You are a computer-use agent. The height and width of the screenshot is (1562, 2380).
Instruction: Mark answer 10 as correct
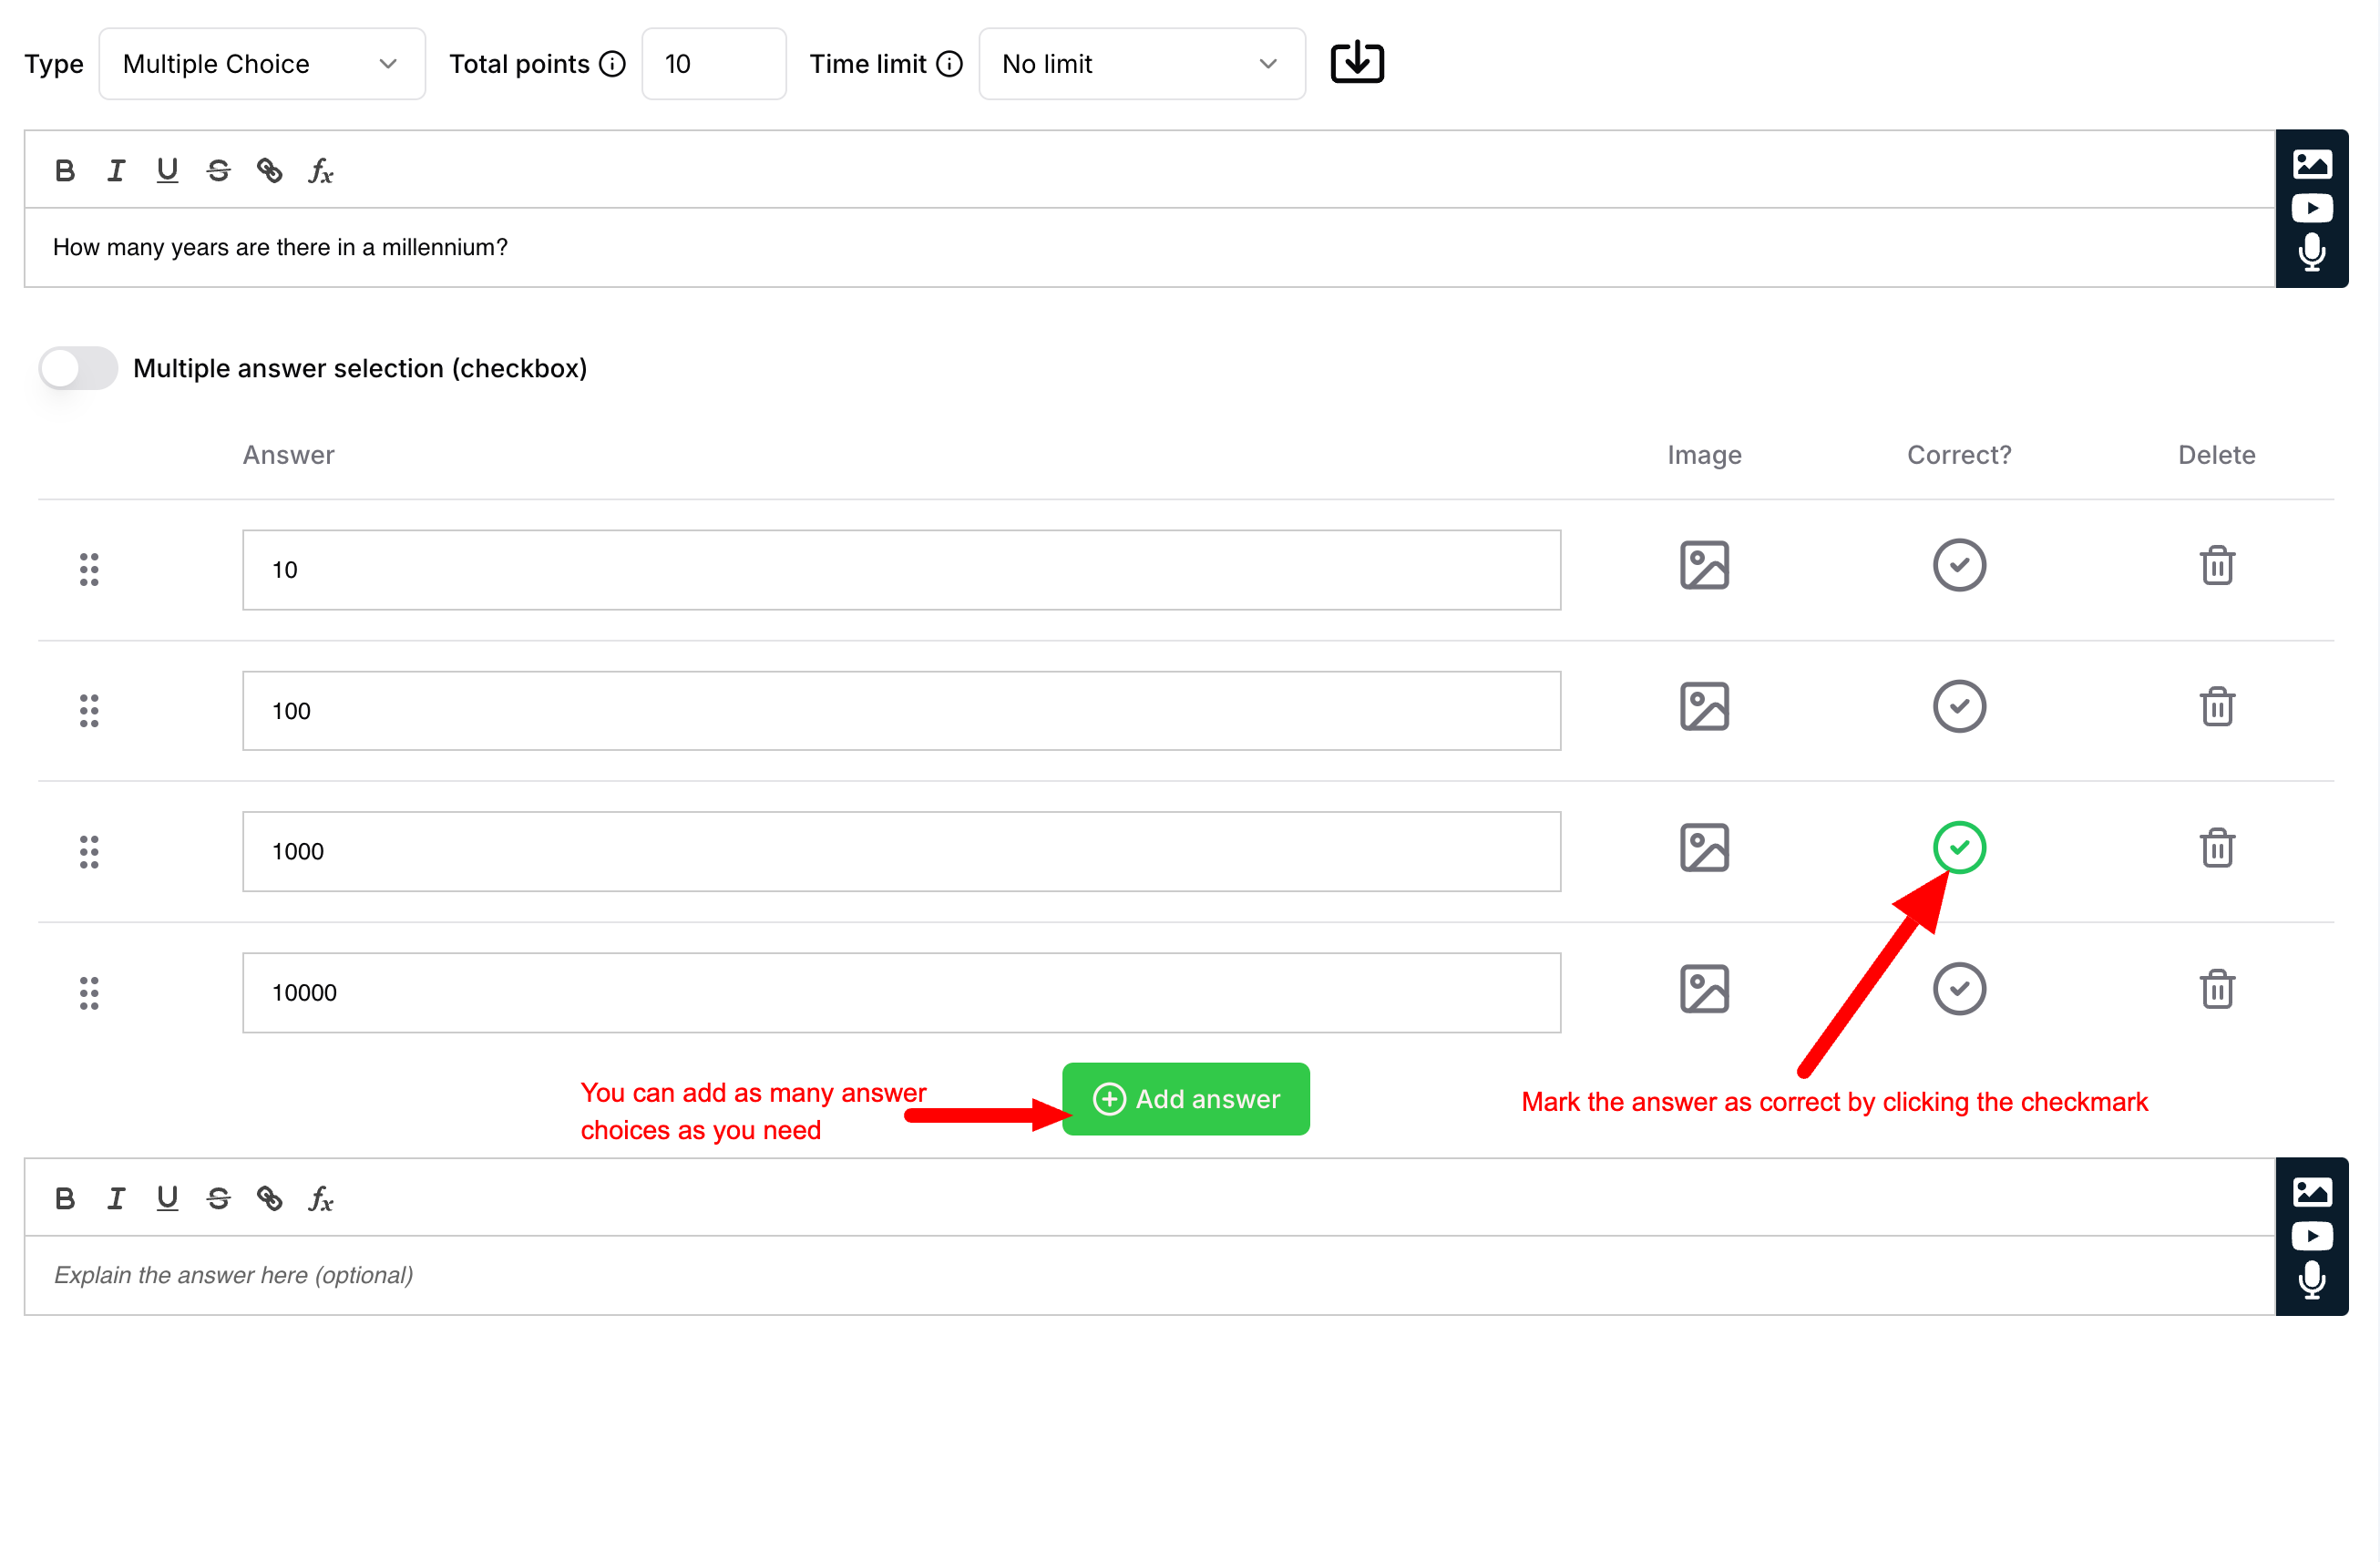click(1958, 566)
